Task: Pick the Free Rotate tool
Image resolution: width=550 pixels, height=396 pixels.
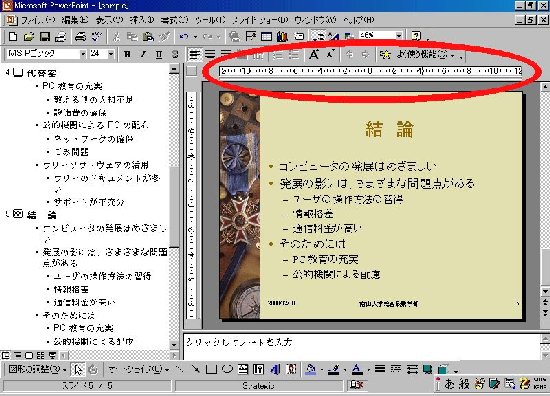Action: [x=93, y=369]
